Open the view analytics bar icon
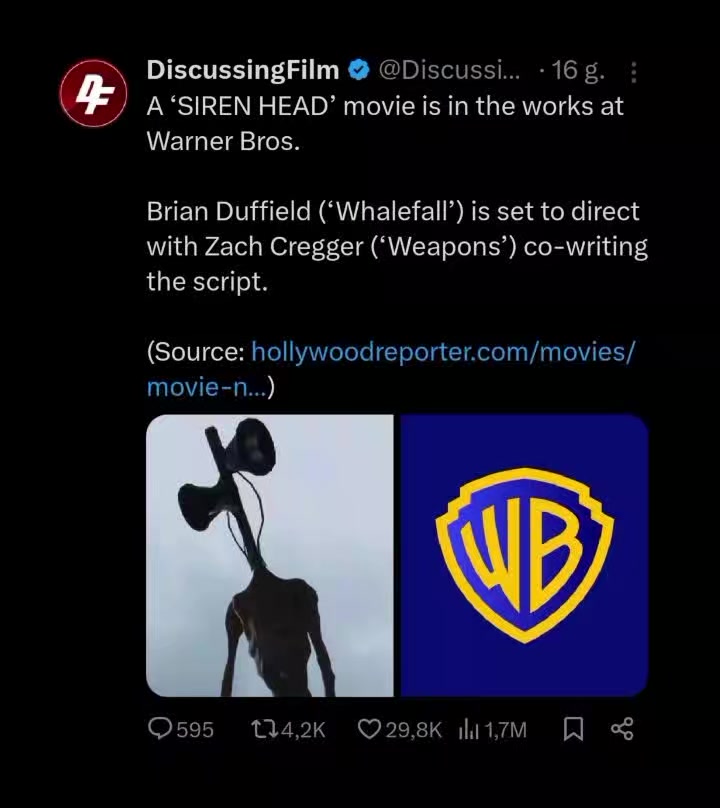This screenshot has height=808, width=720. 468,730
